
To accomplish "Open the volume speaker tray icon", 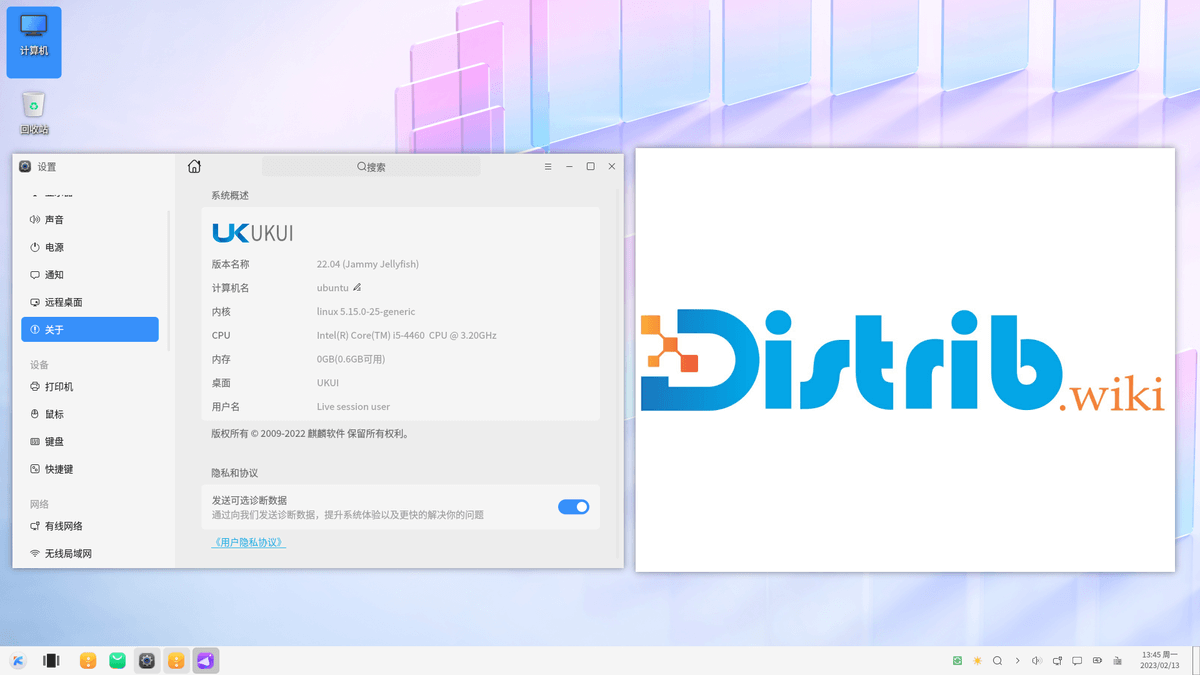I will [1037, 661].
